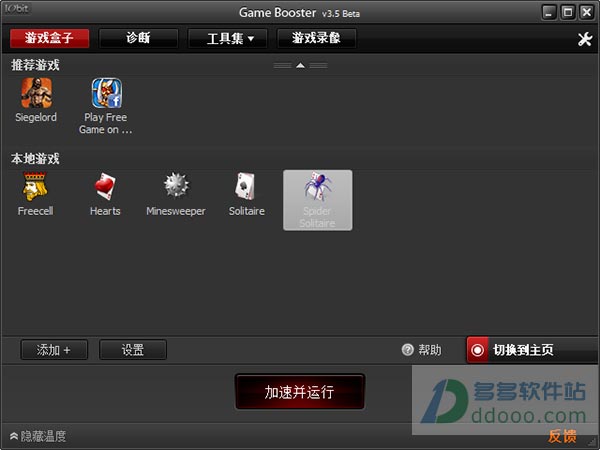This screenshot has height=450, width=600.
Task: Click the 本地游戏 section heading
Action: [x=35, y=158]
